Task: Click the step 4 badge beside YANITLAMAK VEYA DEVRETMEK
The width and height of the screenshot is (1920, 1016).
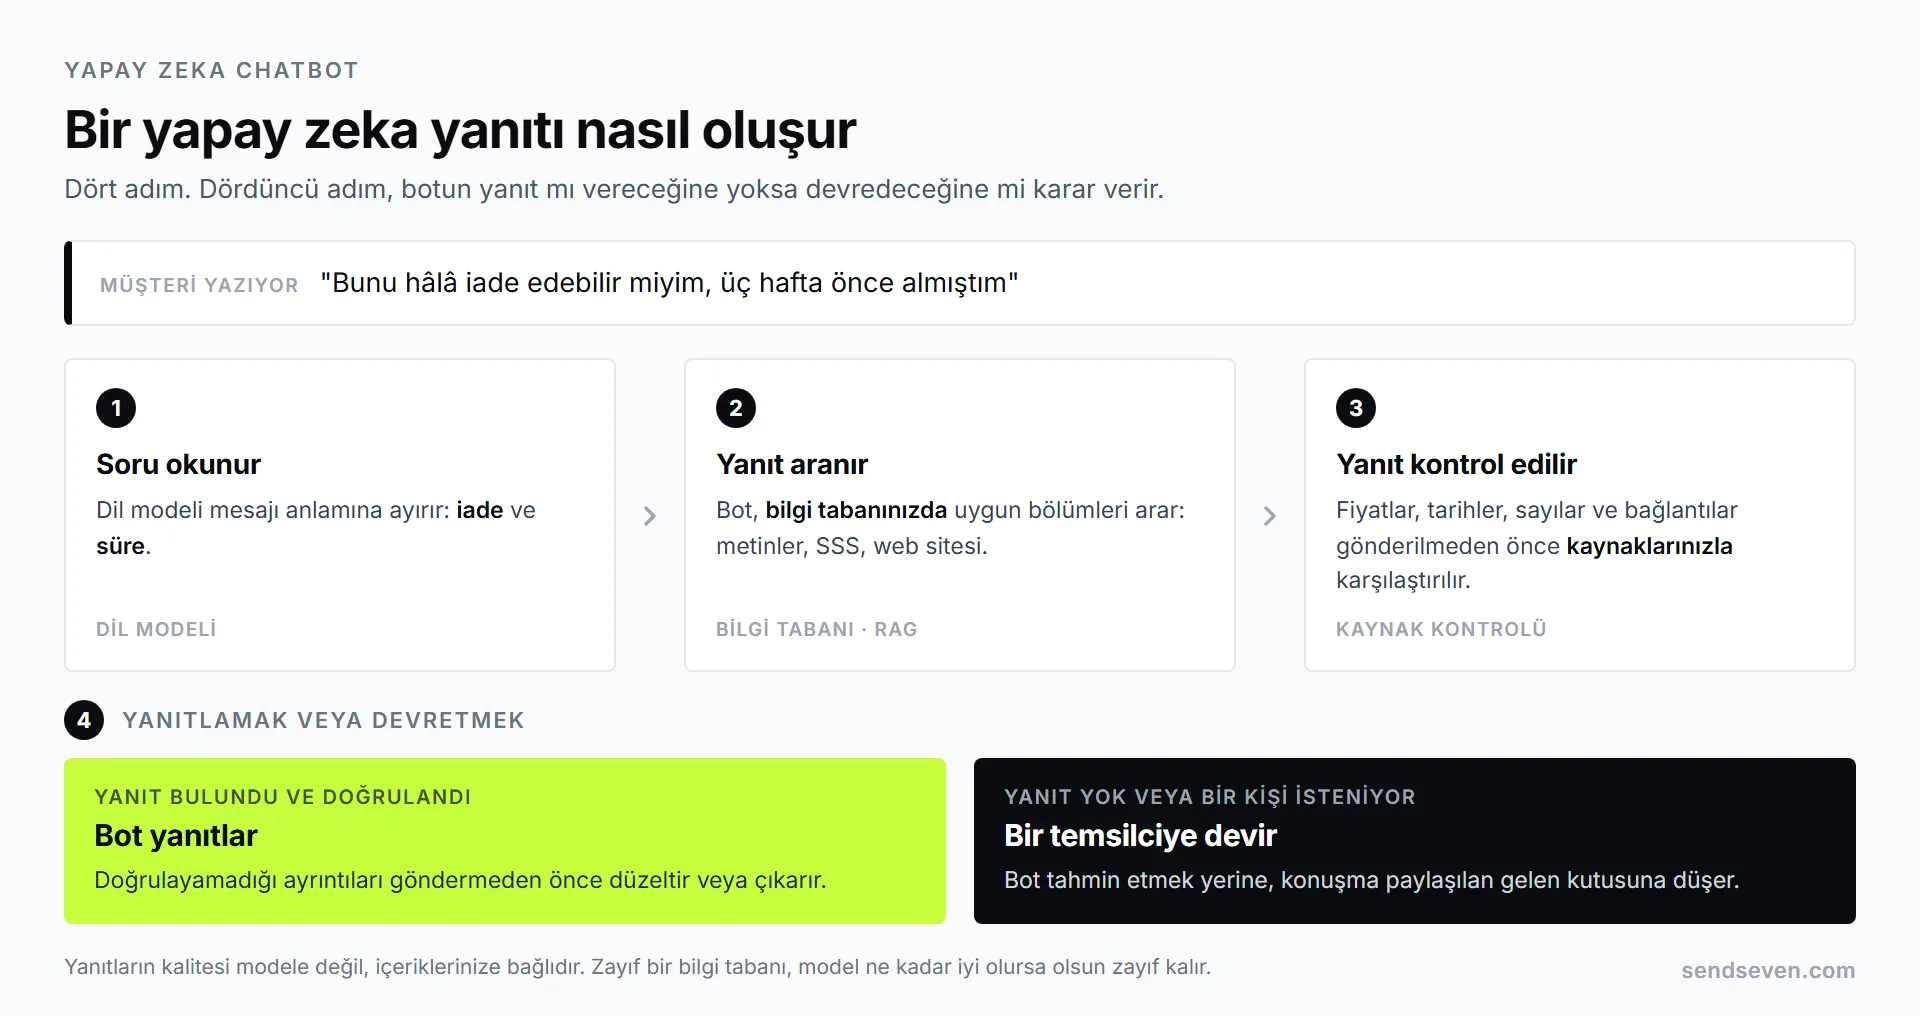Action: pos(84,720)
